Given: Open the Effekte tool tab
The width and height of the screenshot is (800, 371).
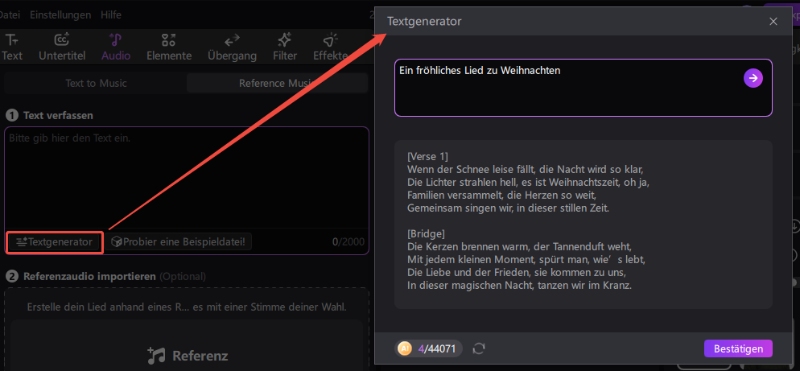Looking at the screenshot, I should [331, 47].
